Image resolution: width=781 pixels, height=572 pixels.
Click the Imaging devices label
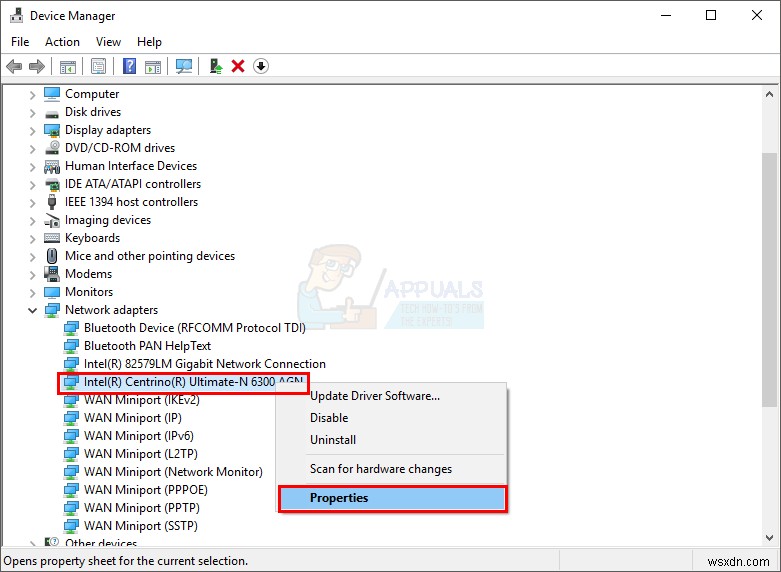(x=108, y=220)
